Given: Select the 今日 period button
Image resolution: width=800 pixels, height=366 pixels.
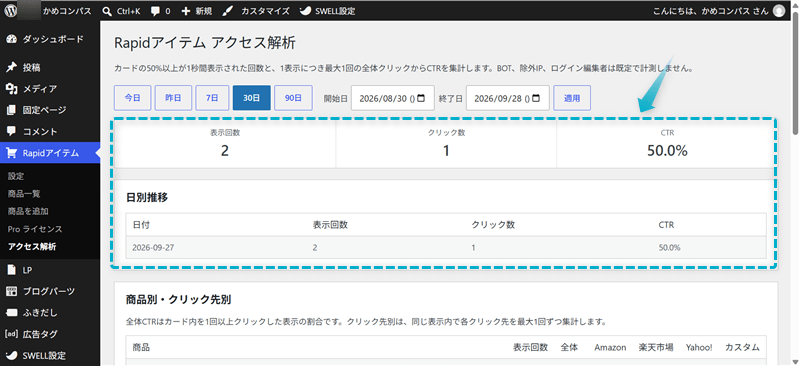Looking at the screenshot, I should pos(133,98).
